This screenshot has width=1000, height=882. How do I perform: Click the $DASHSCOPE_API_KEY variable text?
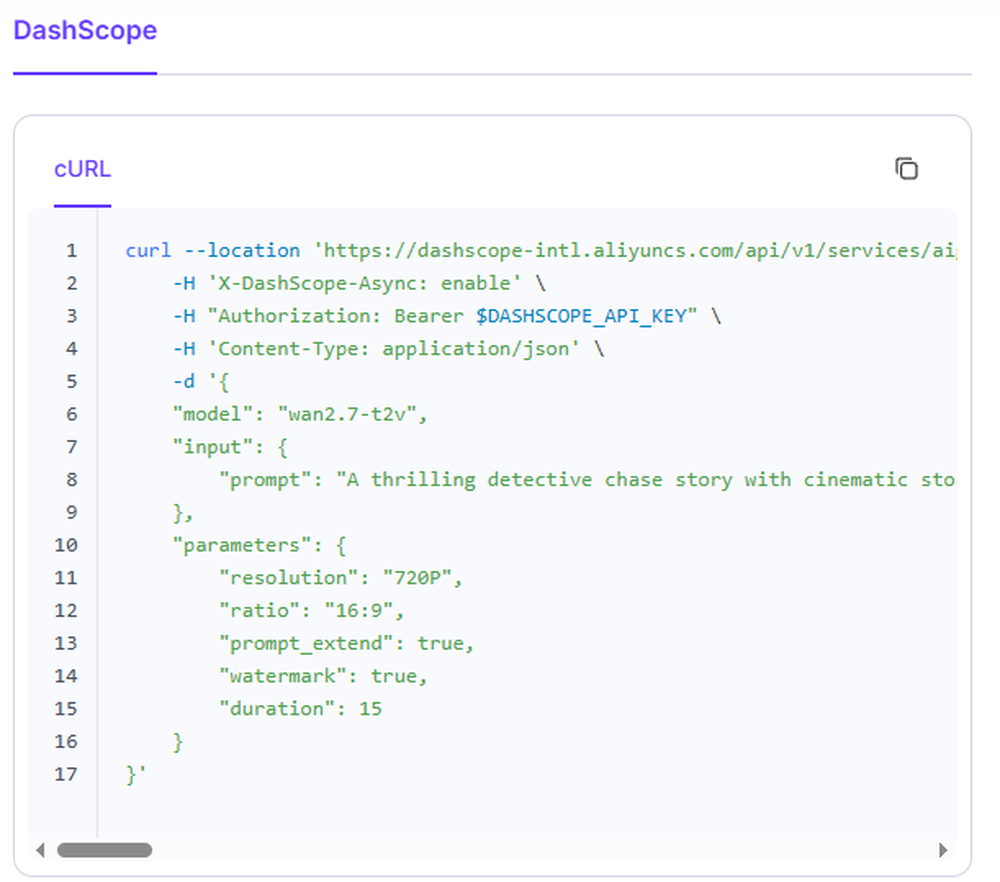pyautogui.click(x=581, y=316)
